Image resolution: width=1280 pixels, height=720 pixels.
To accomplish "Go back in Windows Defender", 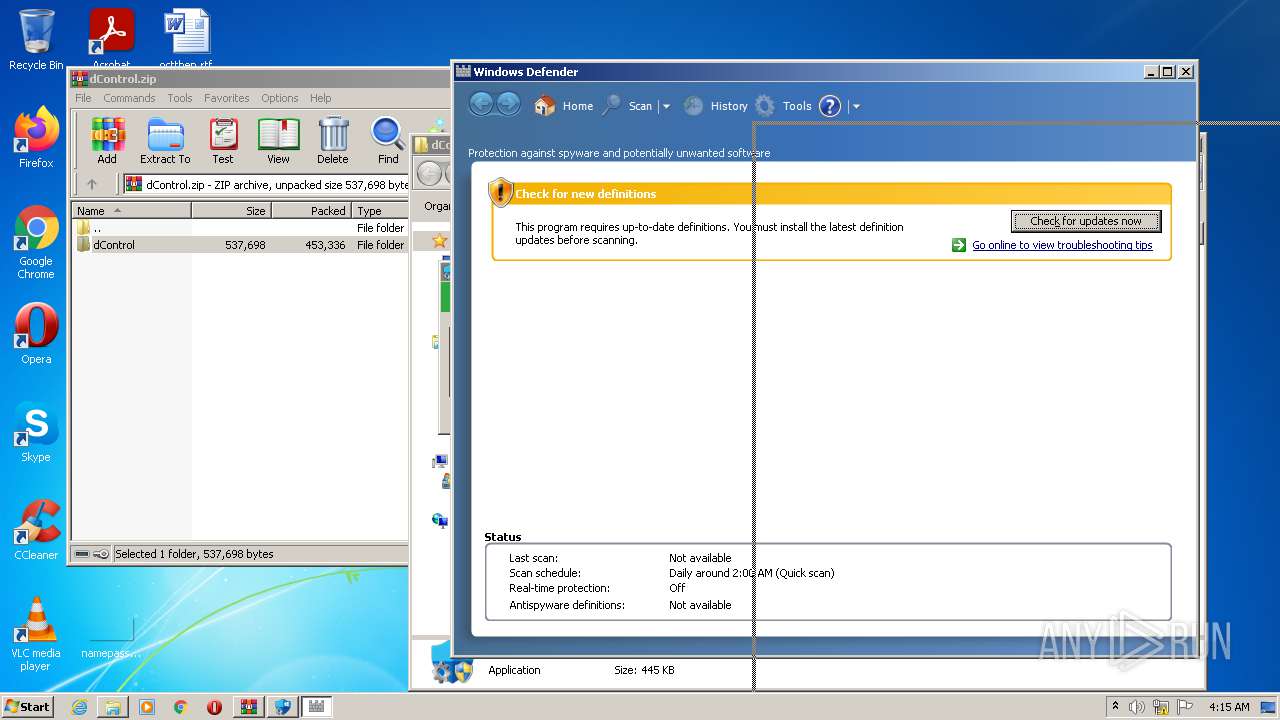I will (481, 104).
